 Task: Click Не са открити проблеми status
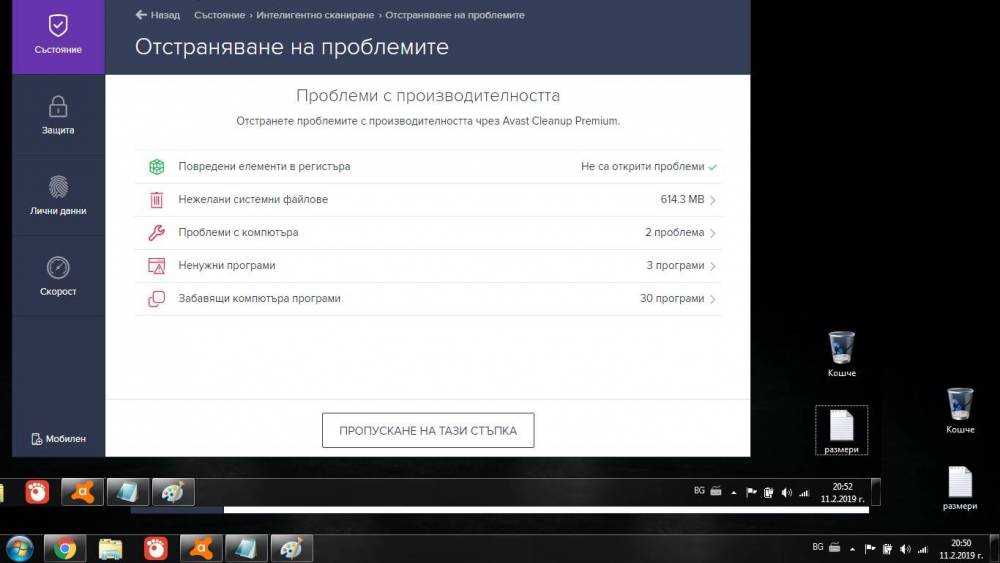point(642,166)
